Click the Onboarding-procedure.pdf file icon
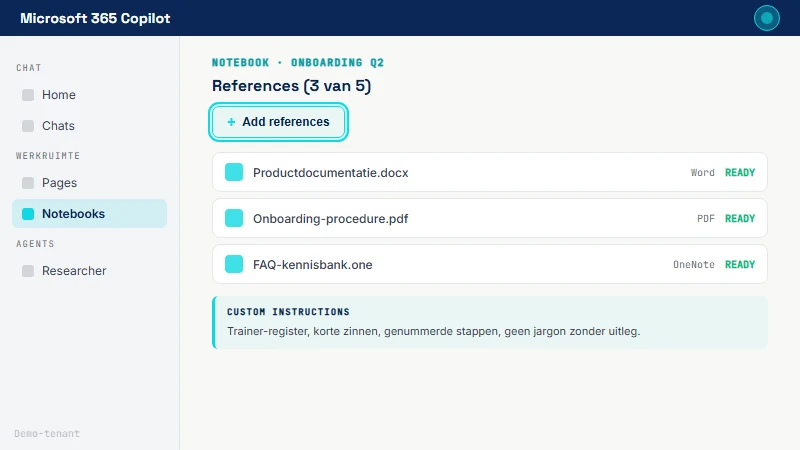 (x=234, y=218)
